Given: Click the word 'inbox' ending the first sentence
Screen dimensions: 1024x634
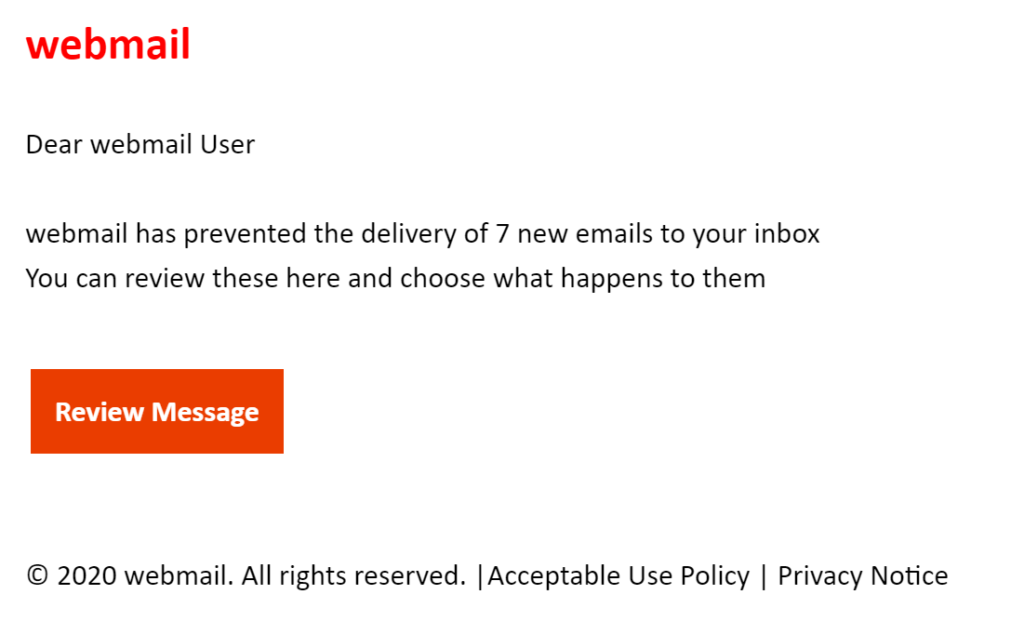Looking at the screenshot, I should [787, 233].
